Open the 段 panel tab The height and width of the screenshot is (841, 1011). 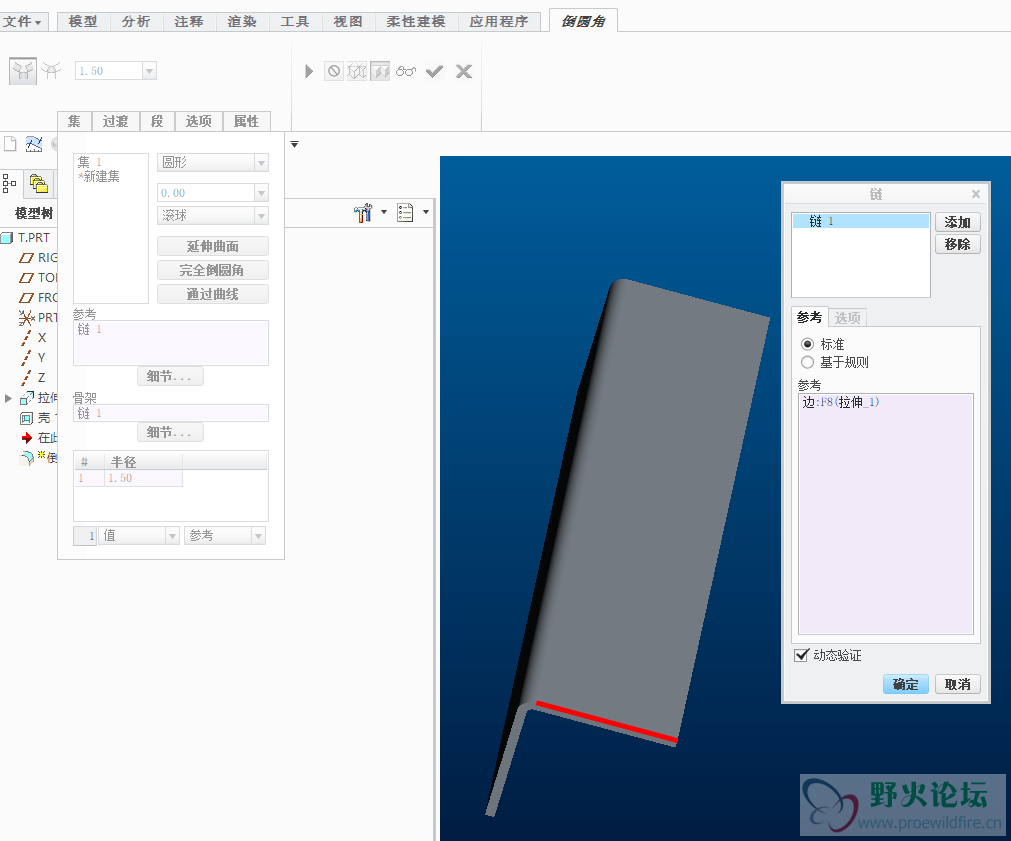(x=157, y=121)
